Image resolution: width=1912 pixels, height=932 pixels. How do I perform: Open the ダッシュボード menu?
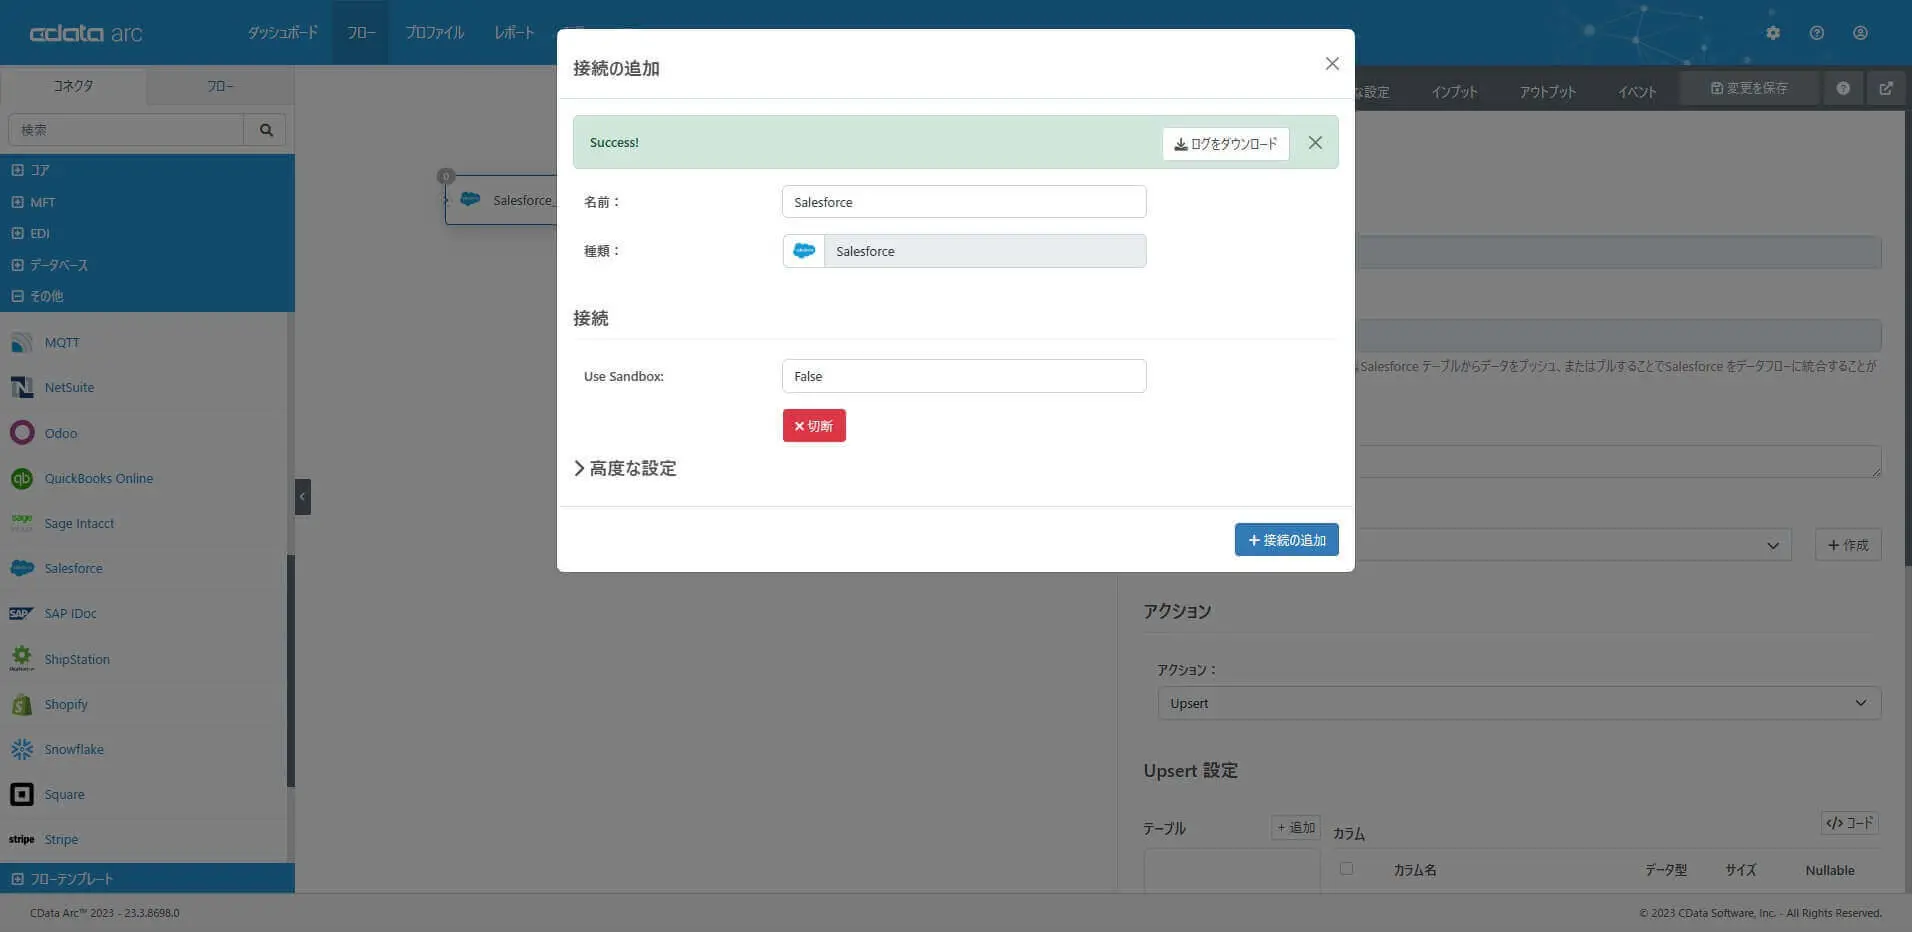[283, 33]
